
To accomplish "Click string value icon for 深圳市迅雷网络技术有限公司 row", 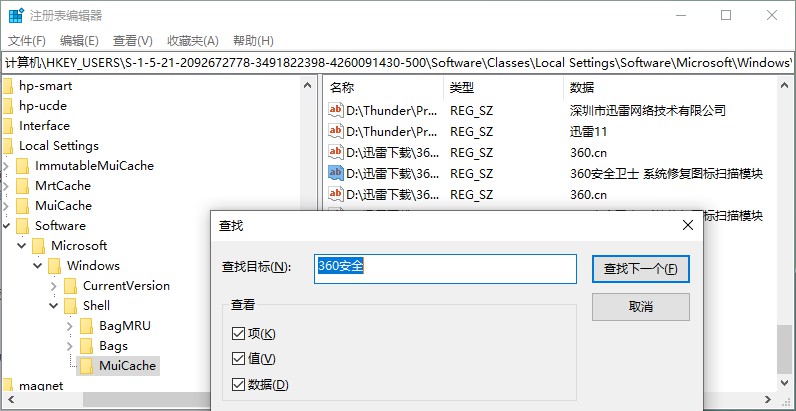I will point(335,110).
